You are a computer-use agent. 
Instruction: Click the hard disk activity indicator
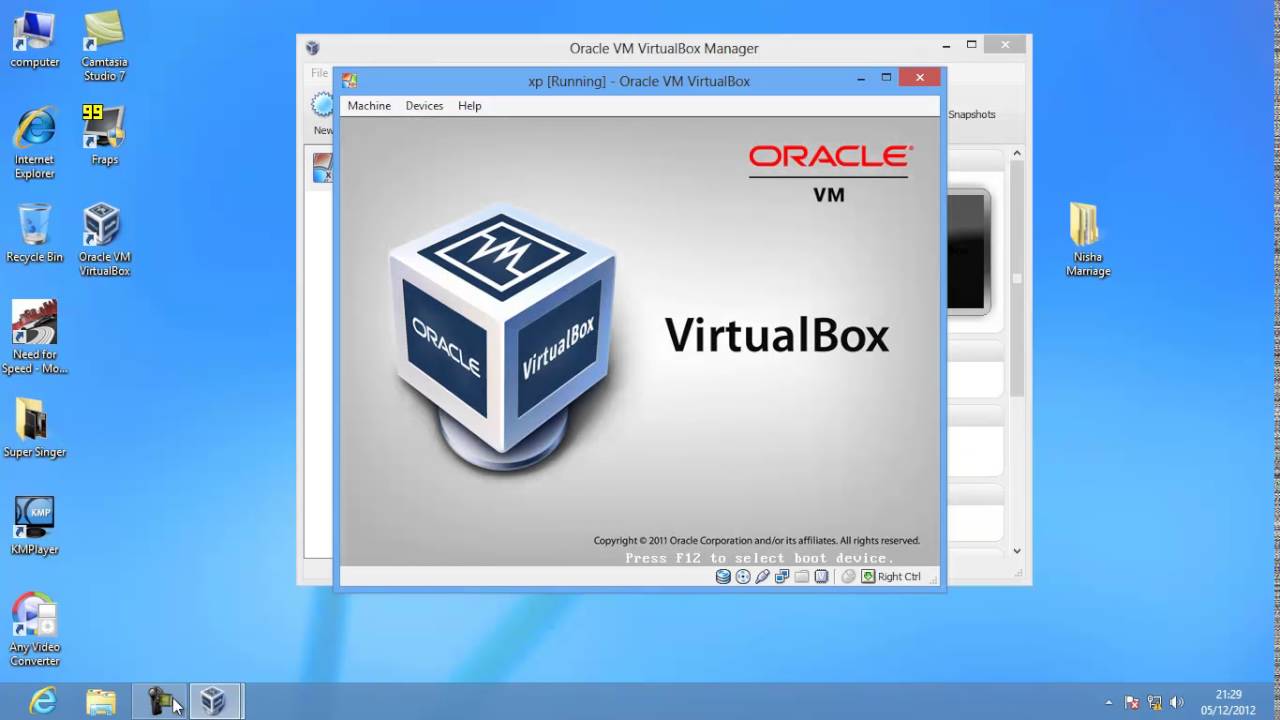coord(723,576)
